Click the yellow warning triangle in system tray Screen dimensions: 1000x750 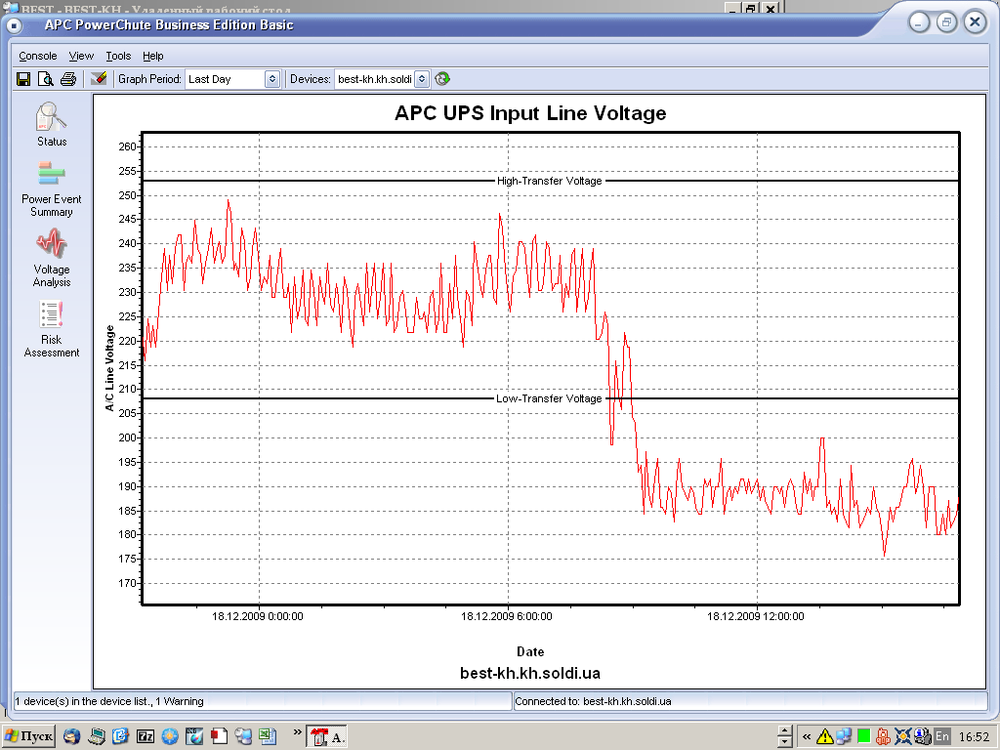tap(823, 737)
